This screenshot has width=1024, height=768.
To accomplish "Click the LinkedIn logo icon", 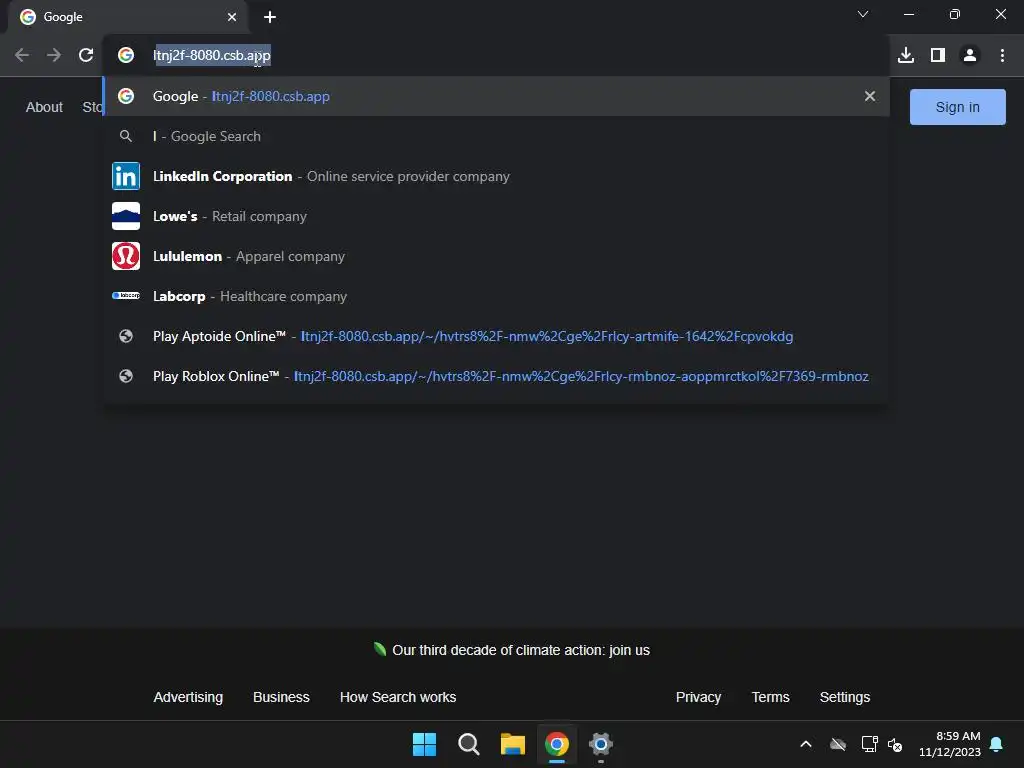I will 126,176.
